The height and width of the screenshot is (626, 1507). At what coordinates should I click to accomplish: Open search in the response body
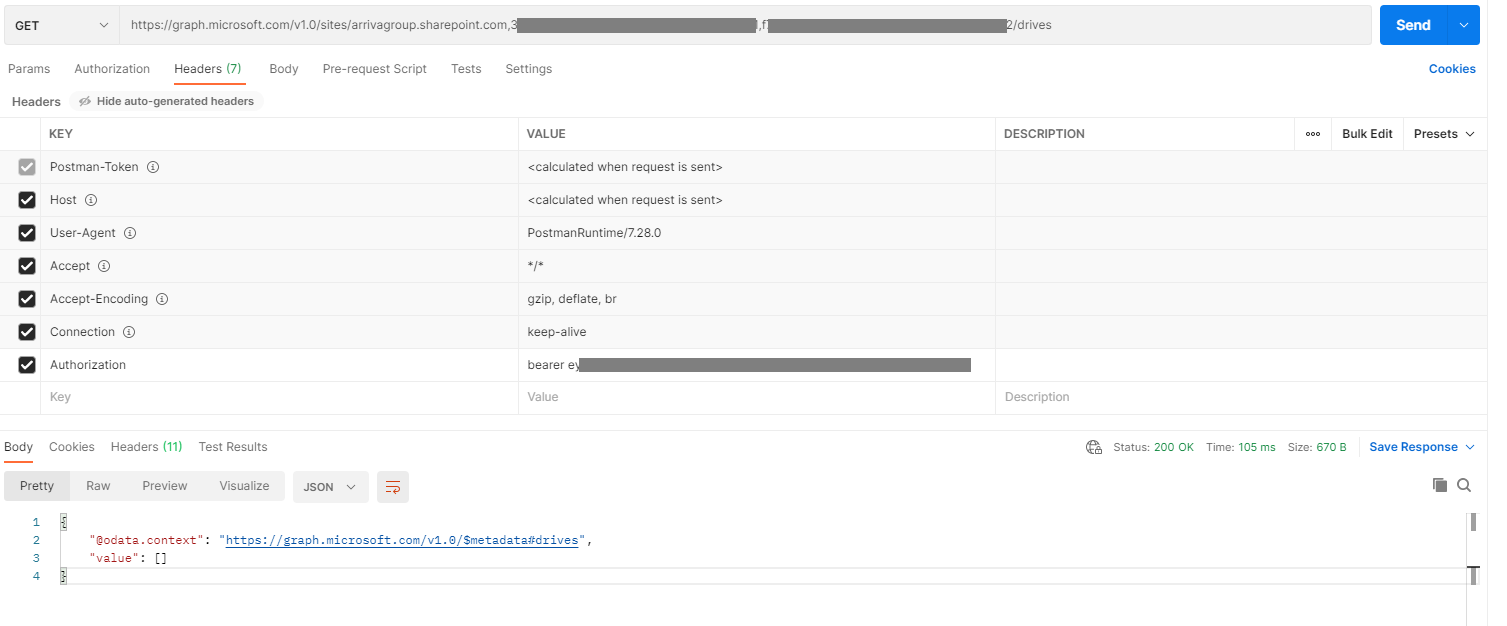pyautogui.click(x=1464, y=485)
